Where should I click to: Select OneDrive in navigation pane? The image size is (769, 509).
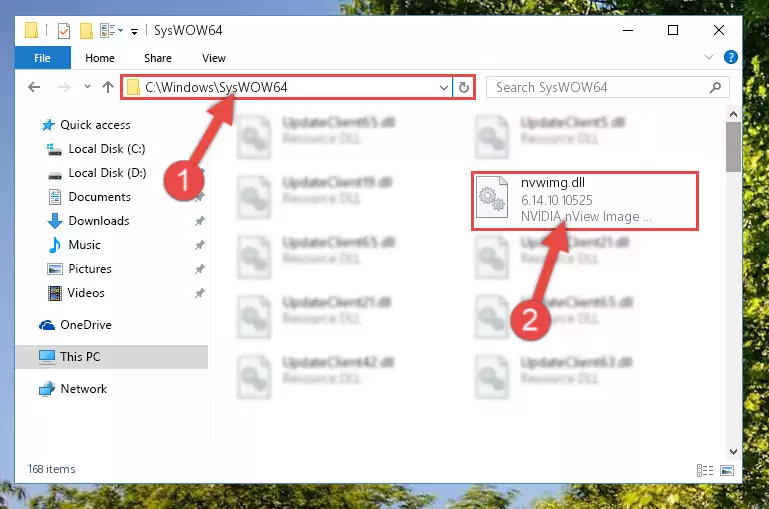click(x=76, y=325)
